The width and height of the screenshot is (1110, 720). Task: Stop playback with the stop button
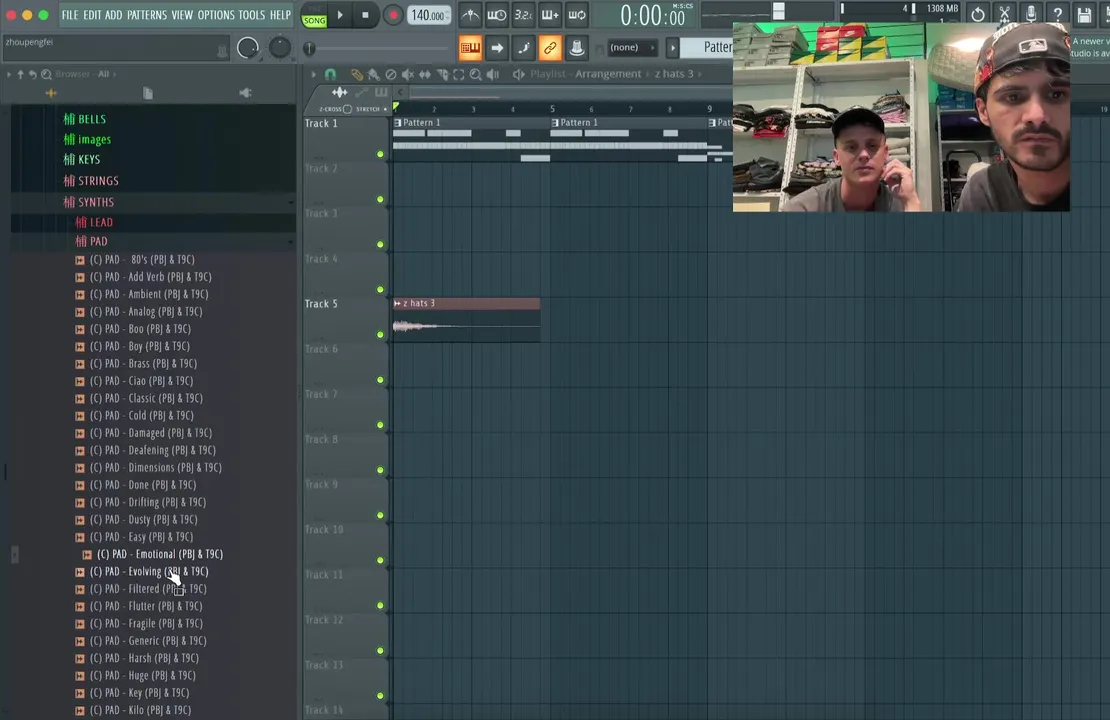pyautogui.click(x=365, y=15)
